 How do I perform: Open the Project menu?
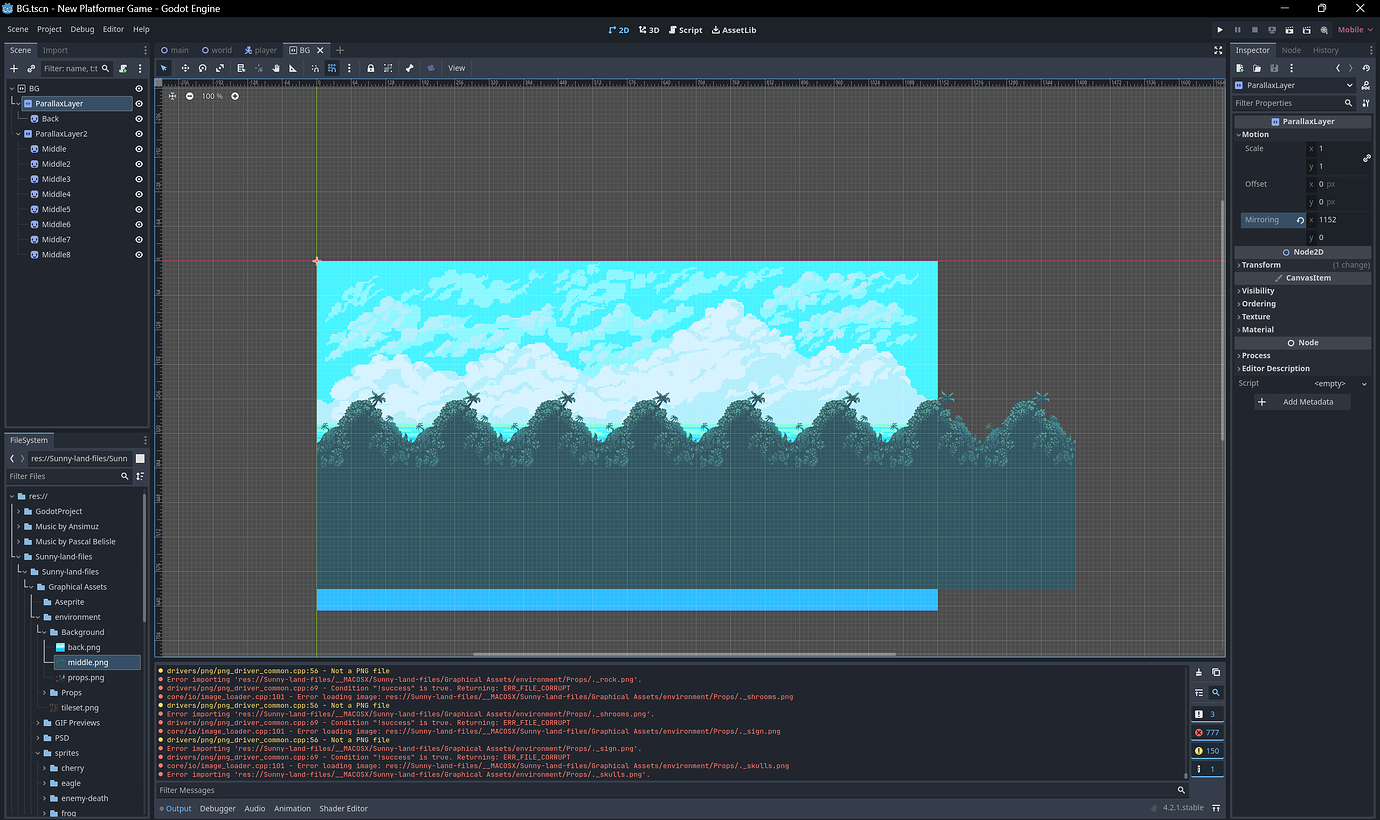[x=49, y=29]
